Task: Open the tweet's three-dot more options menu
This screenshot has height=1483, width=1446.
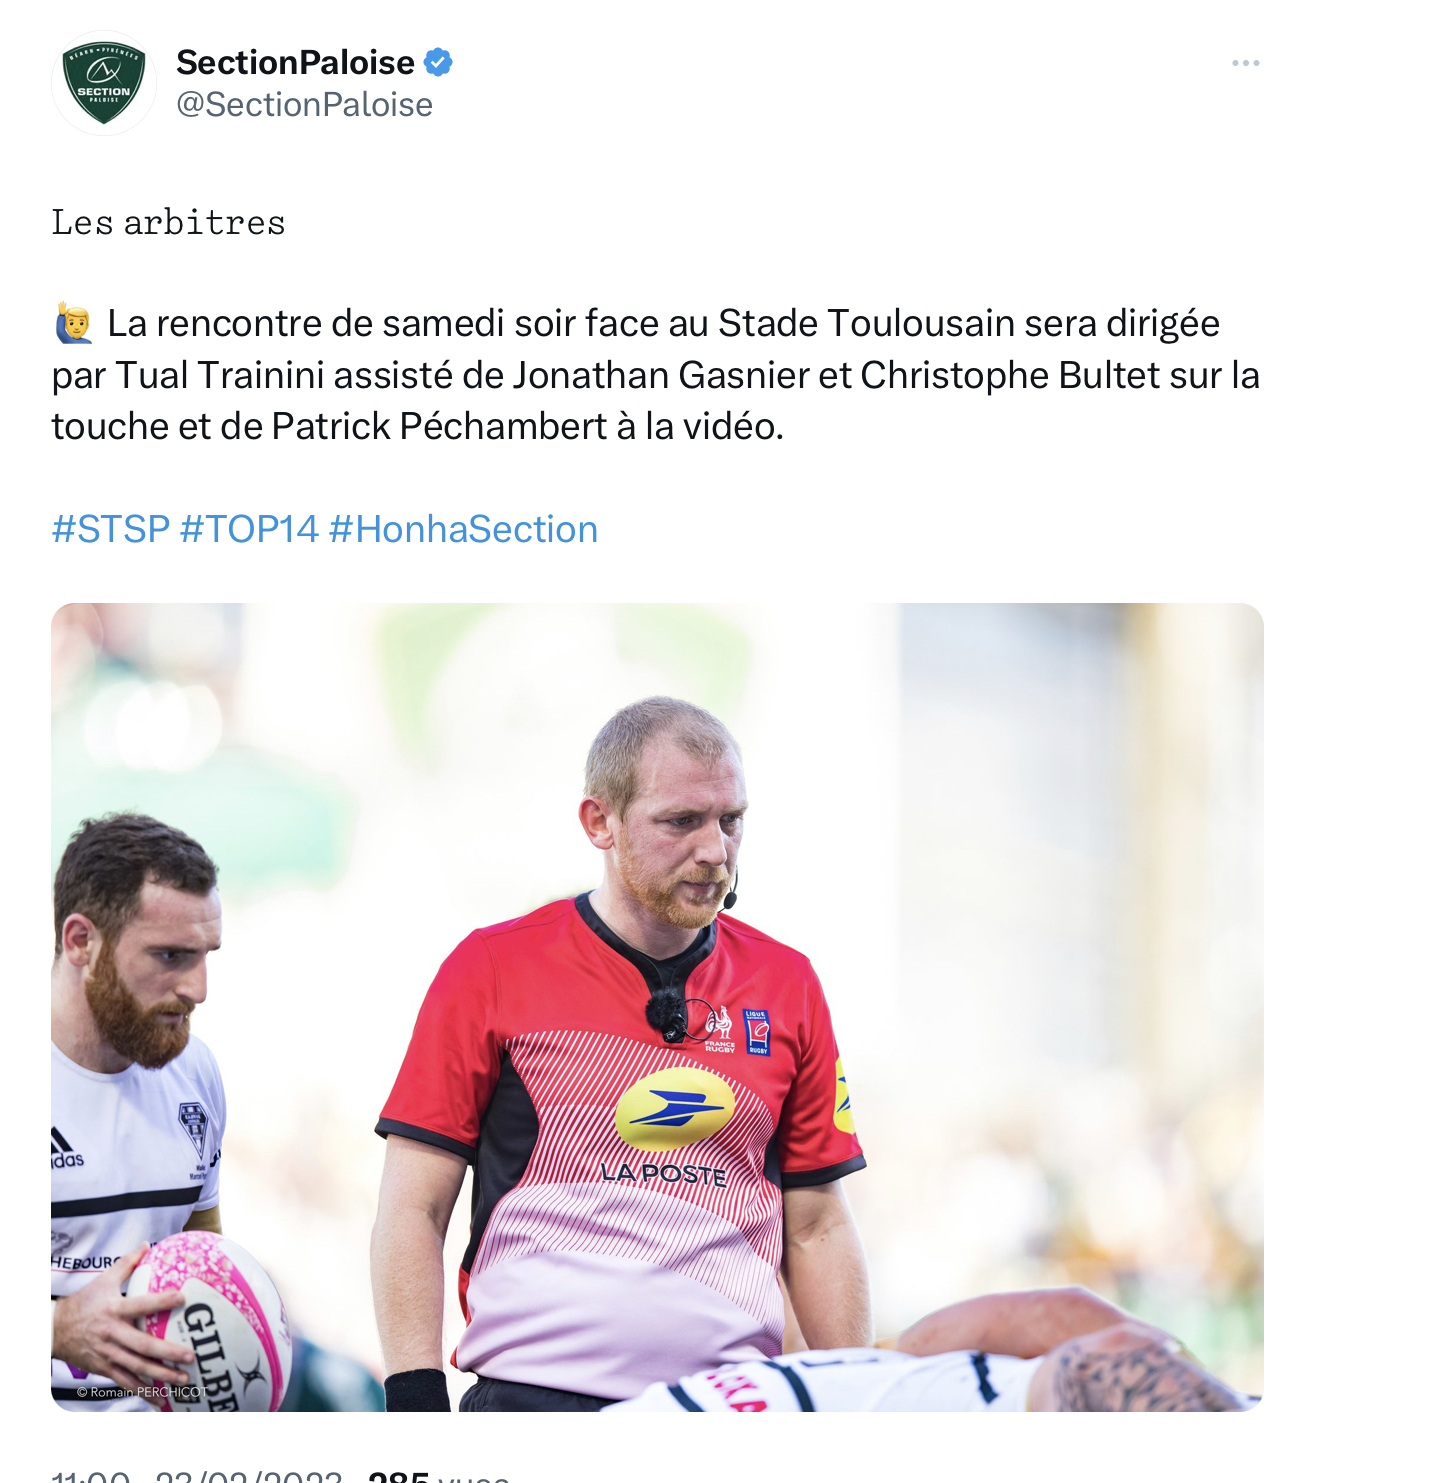Action: coord(1245,63)
